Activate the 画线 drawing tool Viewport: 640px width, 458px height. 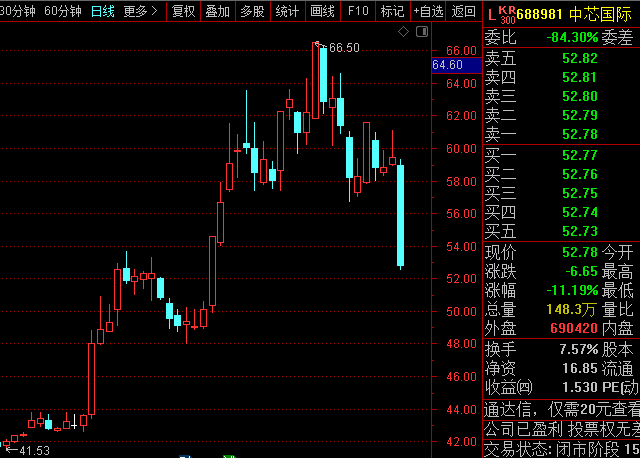(x=322, y=11)
